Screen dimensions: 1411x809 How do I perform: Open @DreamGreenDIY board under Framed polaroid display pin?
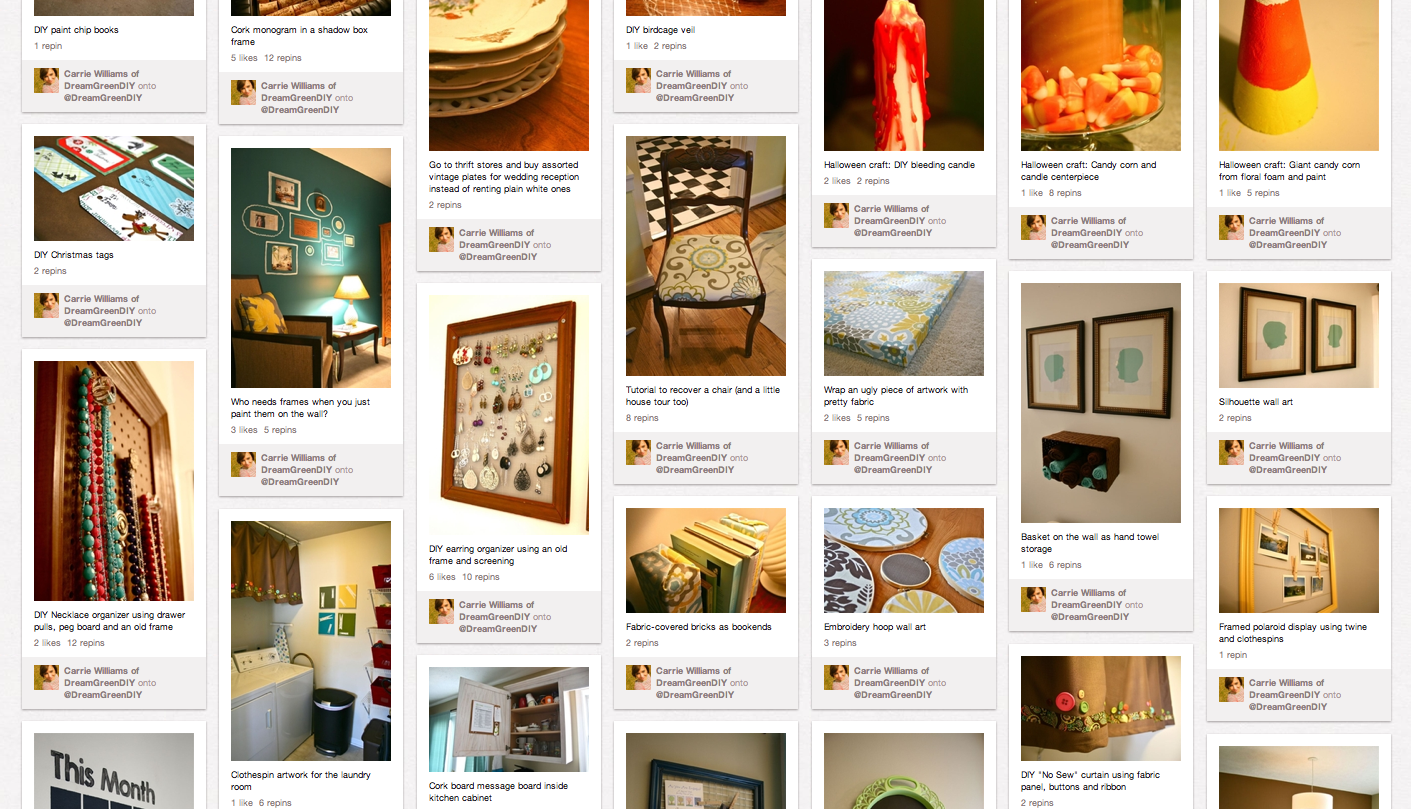point(1288,707)
